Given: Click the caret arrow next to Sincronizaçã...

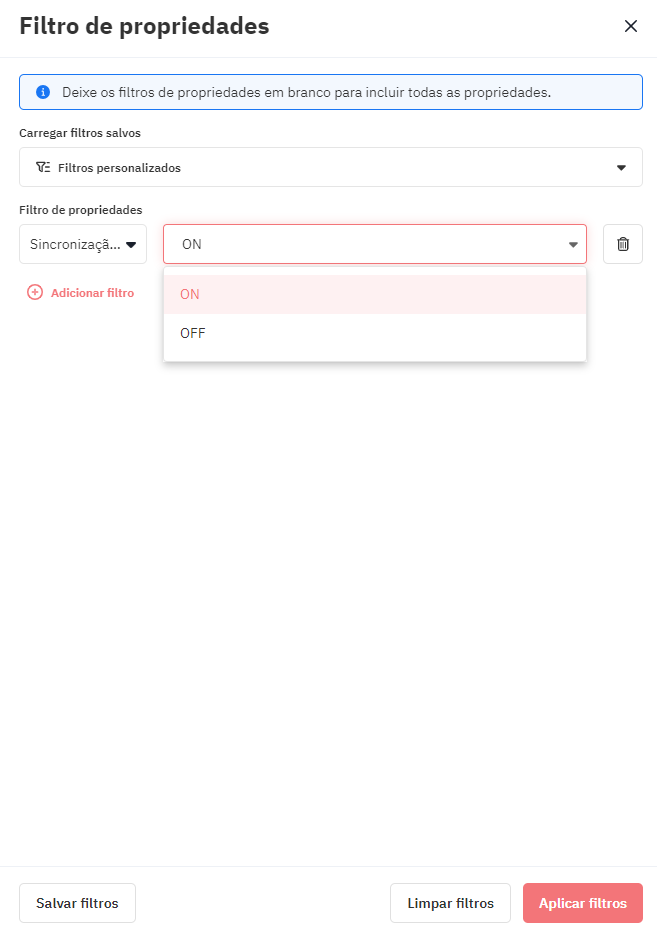Looking at the screenshot, I should pyautogui.click(x=131, y=245).
